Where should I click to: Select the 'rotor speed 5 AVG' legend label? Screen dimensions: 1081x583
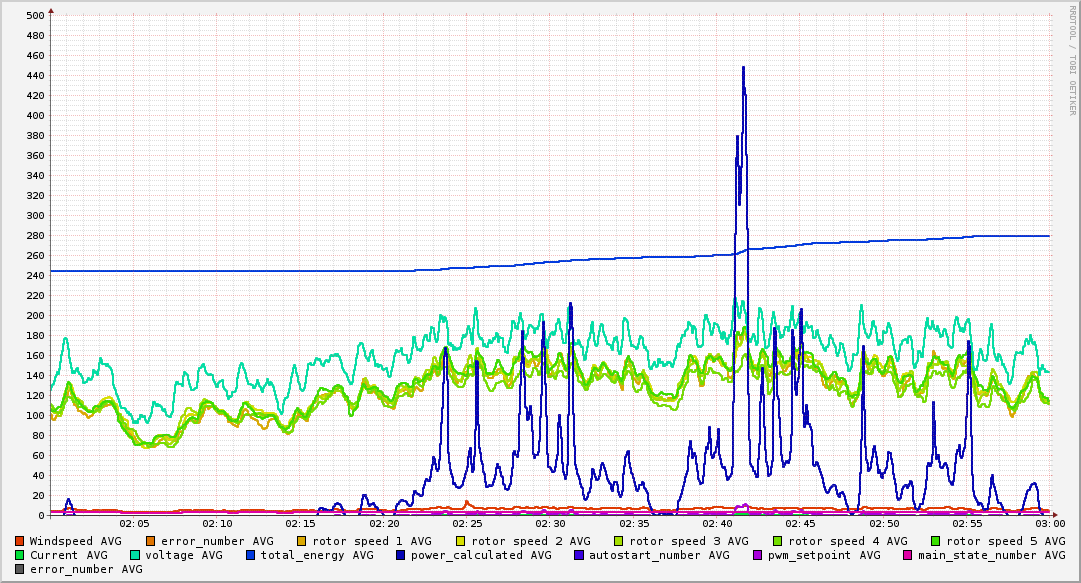[1006, 542]
